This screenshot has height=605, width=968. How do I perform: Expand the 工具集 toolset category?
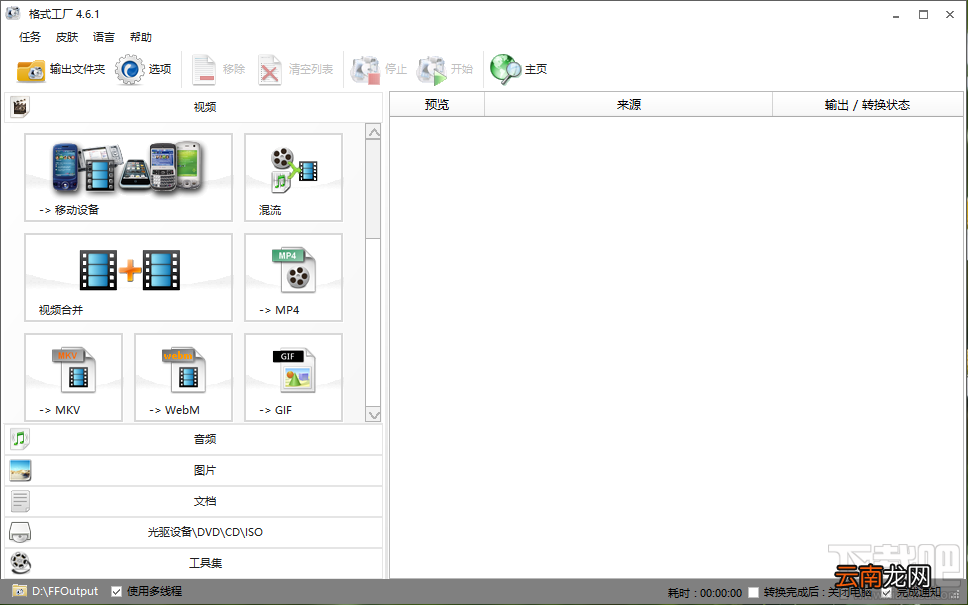(x=193, y=562)
